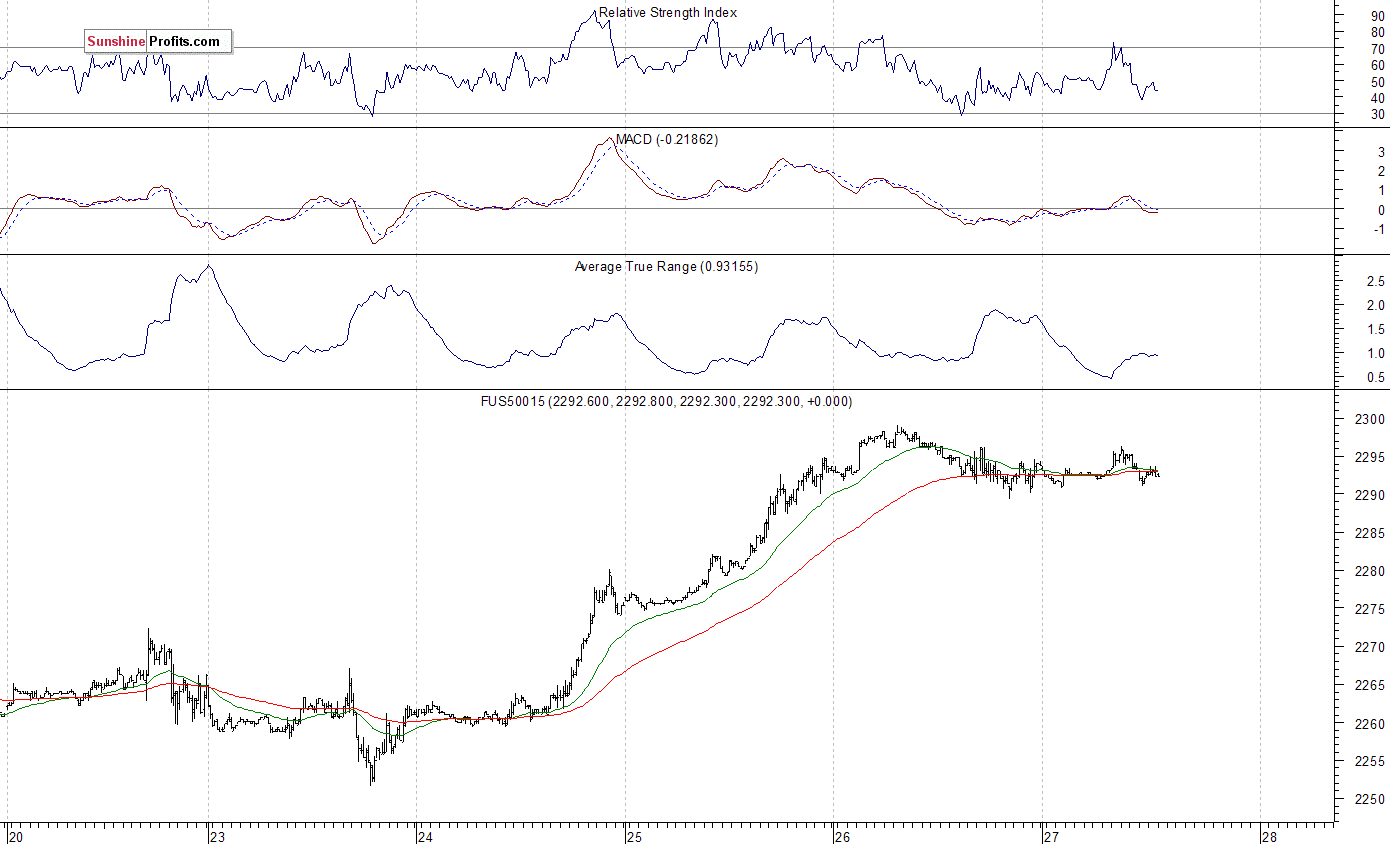Click the MACD axis value 1

(x=1381, y=191)
